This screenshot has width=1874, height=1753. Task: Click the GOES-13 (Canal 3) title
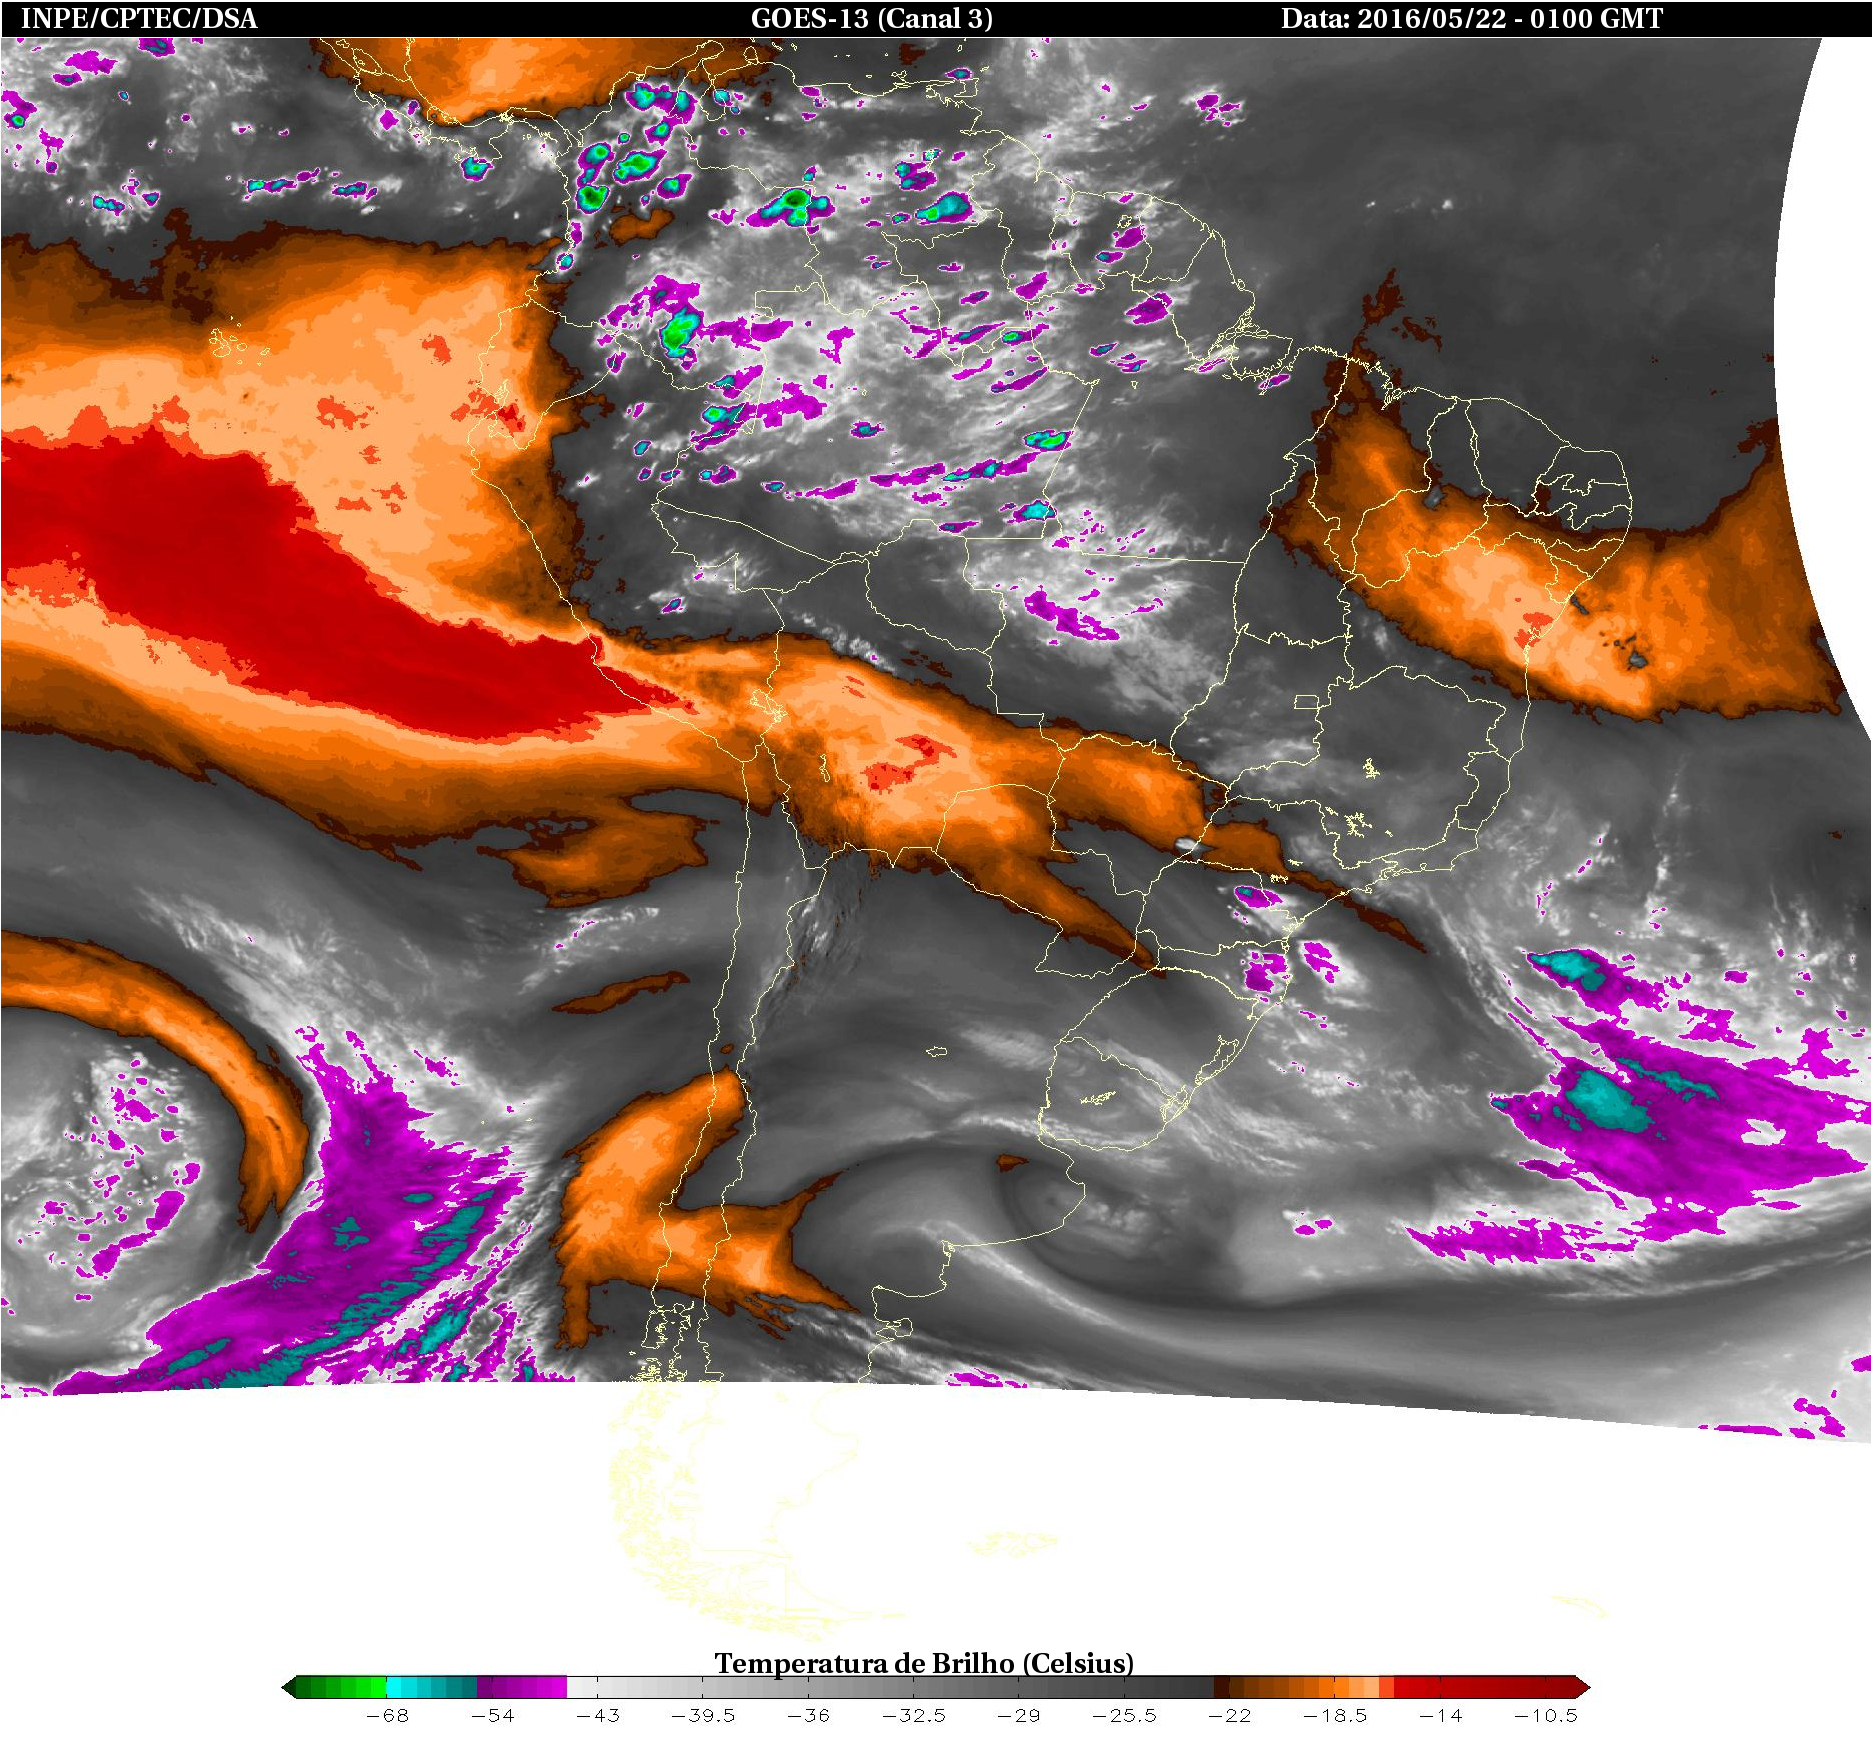tap(872, 18)
